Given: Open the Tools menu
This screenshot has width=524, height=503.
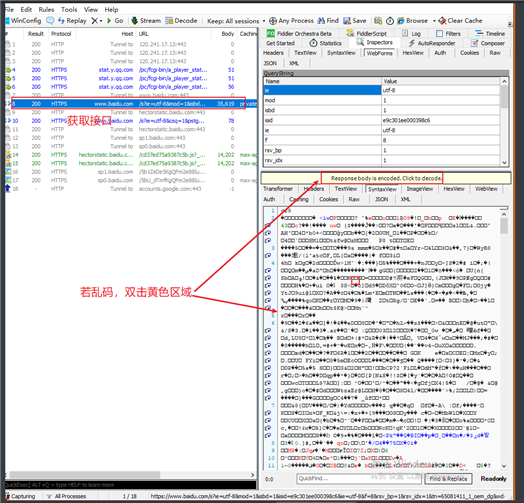Looking at the screenshot, I should pyautogui.click(x=69, y=9).
